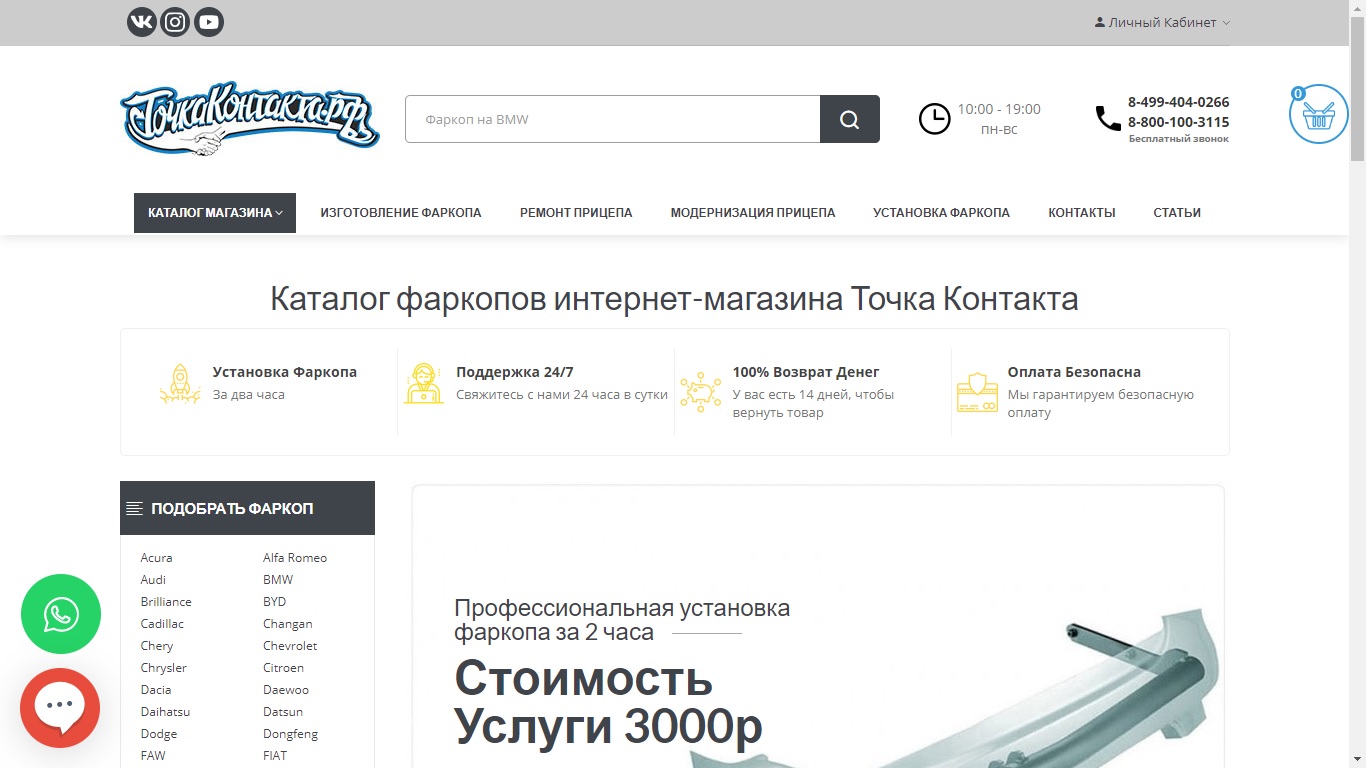Click the search magnifier button
The height and width of the screenshot is (768, 1366).
click(x=850, y=119)
